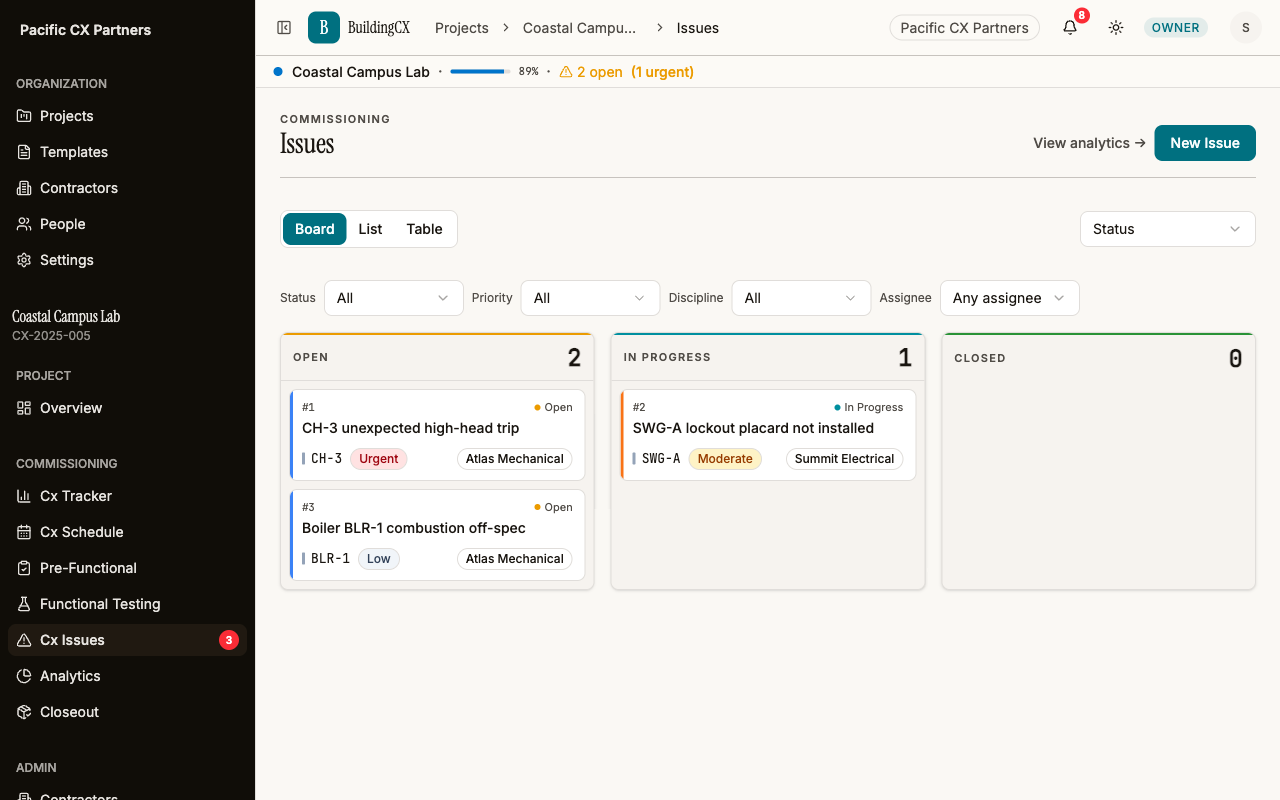Click the Open status on issue #1
This screenshot has height=800, width=1280.
click(x=553, y=407)
